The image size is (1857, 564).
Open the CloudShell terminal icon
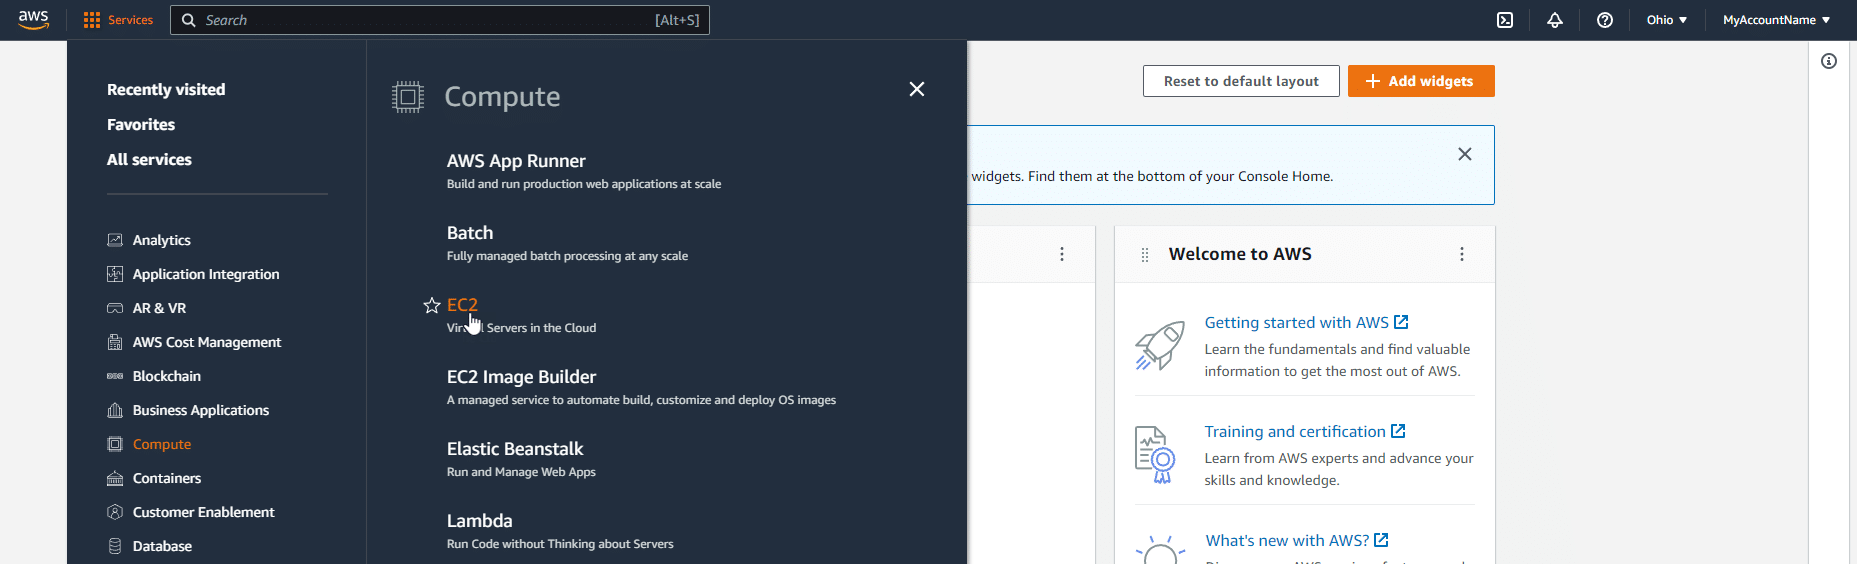pos(1504,20)
